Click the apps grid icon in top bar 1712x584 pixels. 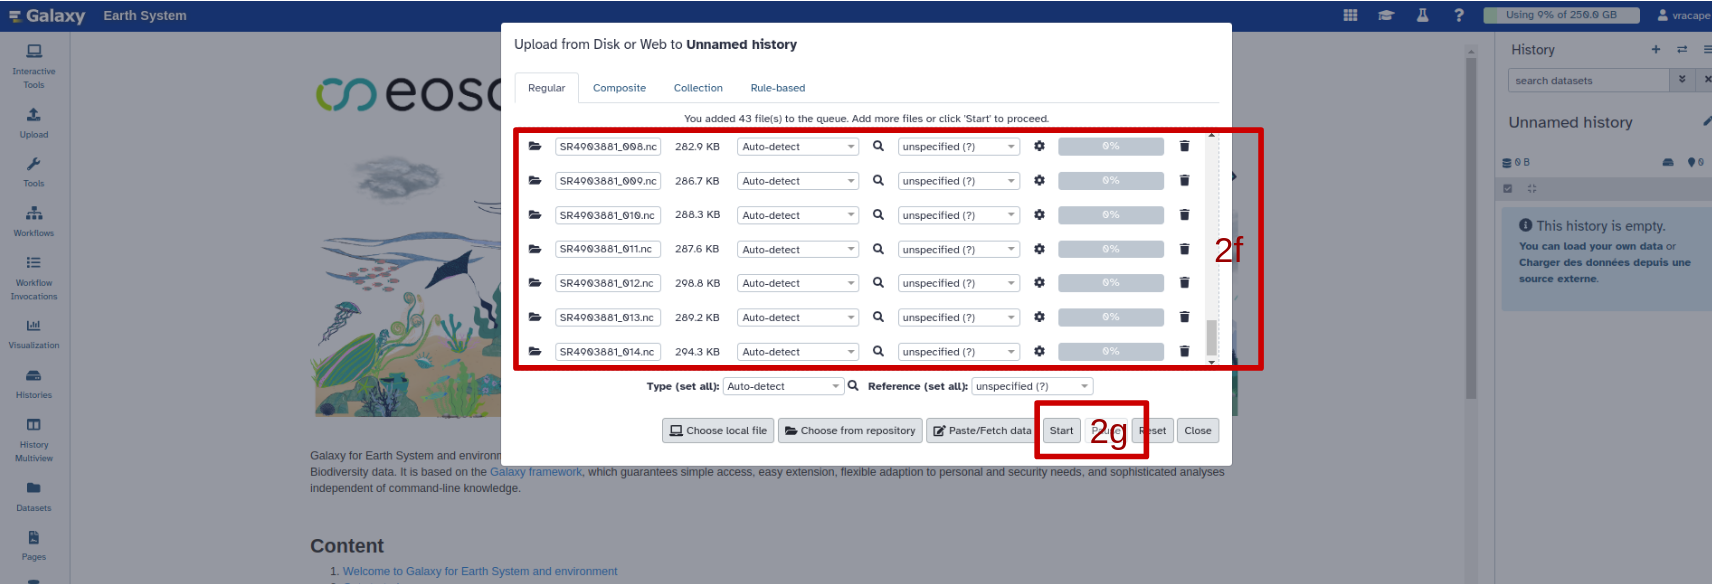(1350, 15)
